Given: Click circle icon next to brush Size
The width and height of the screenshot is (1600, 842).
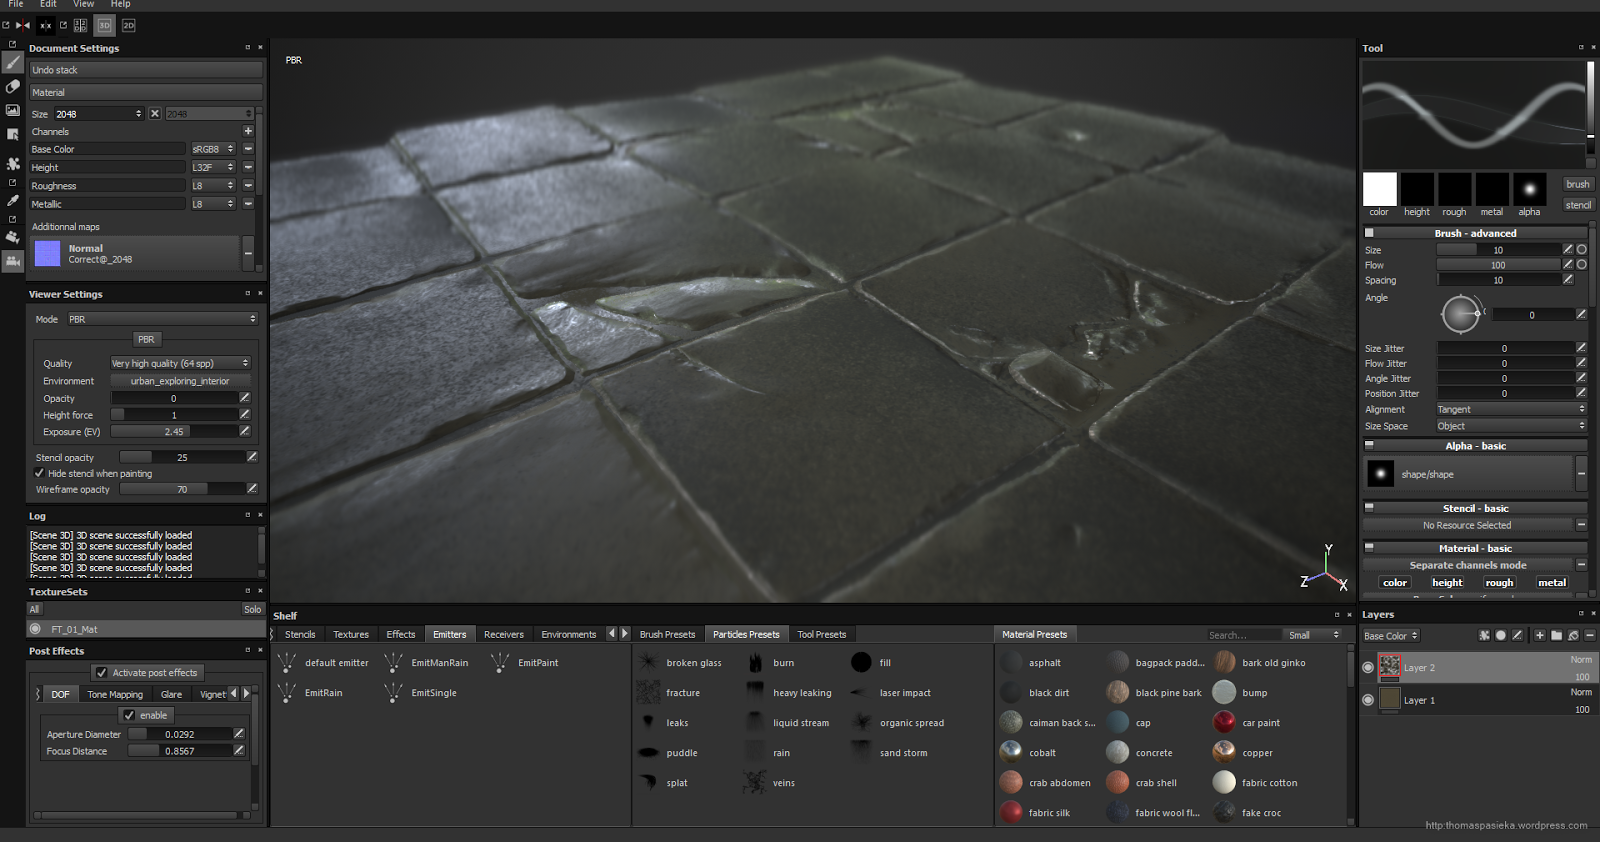Looking at the screenshot, I should (1582, 250).
